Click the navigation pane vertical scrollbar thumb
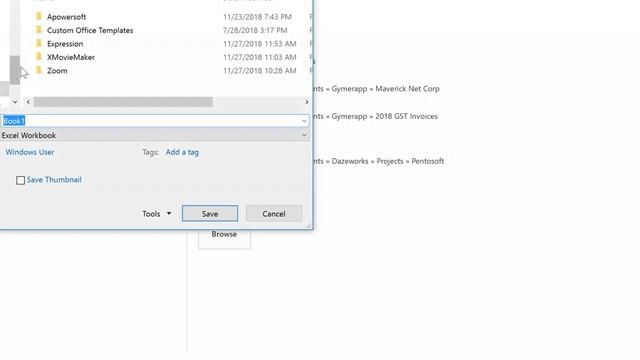The image size is (640, 360). [15, 70]
